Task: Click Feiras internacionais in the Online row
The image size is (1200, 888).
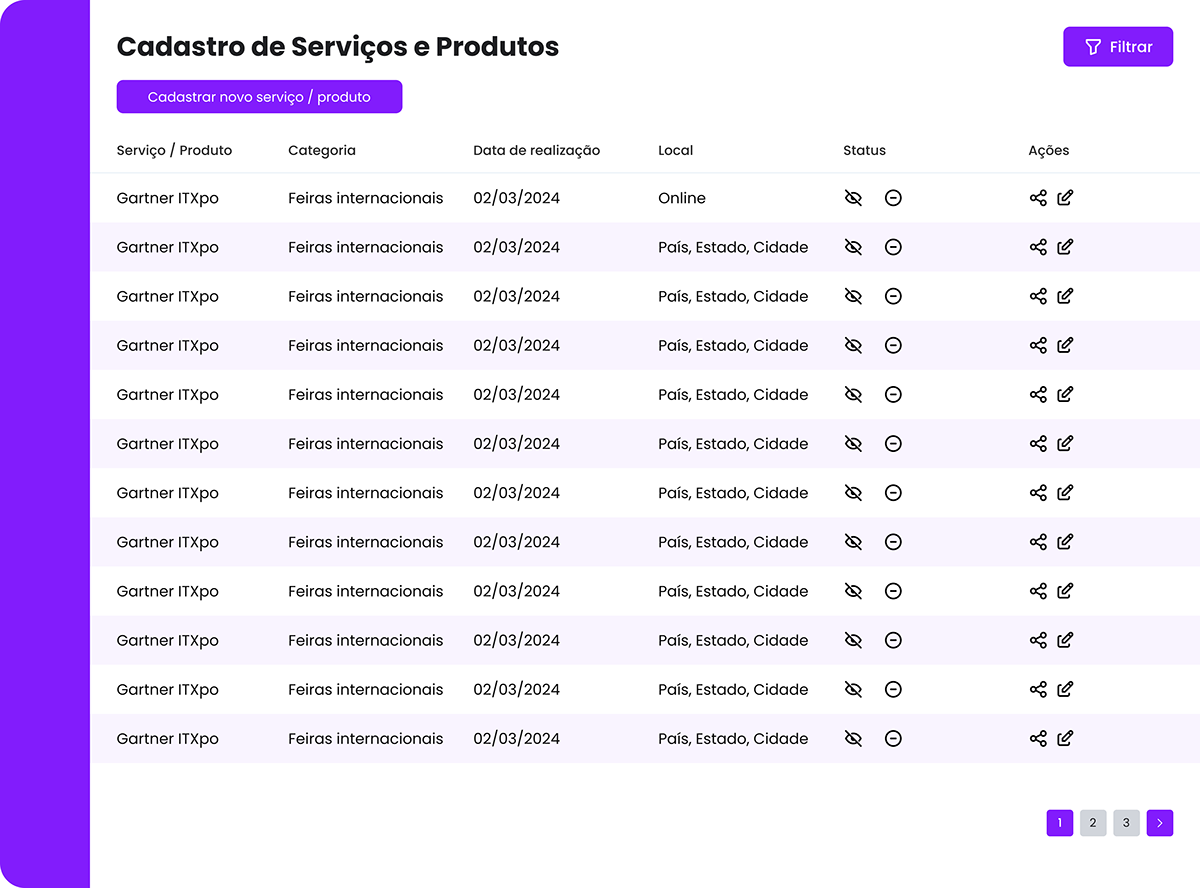Action: tap(366, 198)
